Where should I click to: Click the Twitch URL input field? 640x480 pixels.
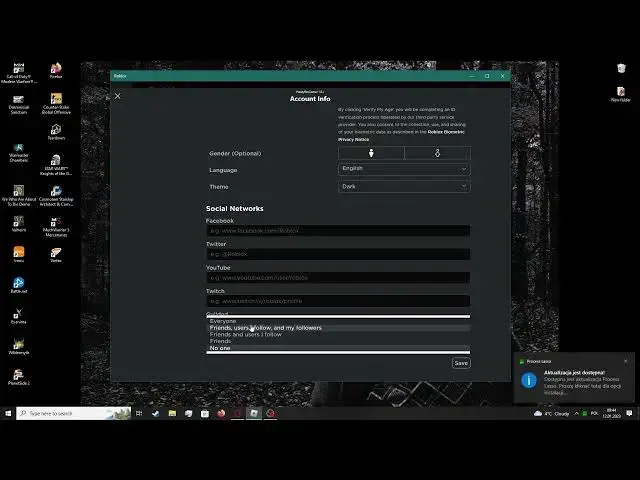click(338, 301)
